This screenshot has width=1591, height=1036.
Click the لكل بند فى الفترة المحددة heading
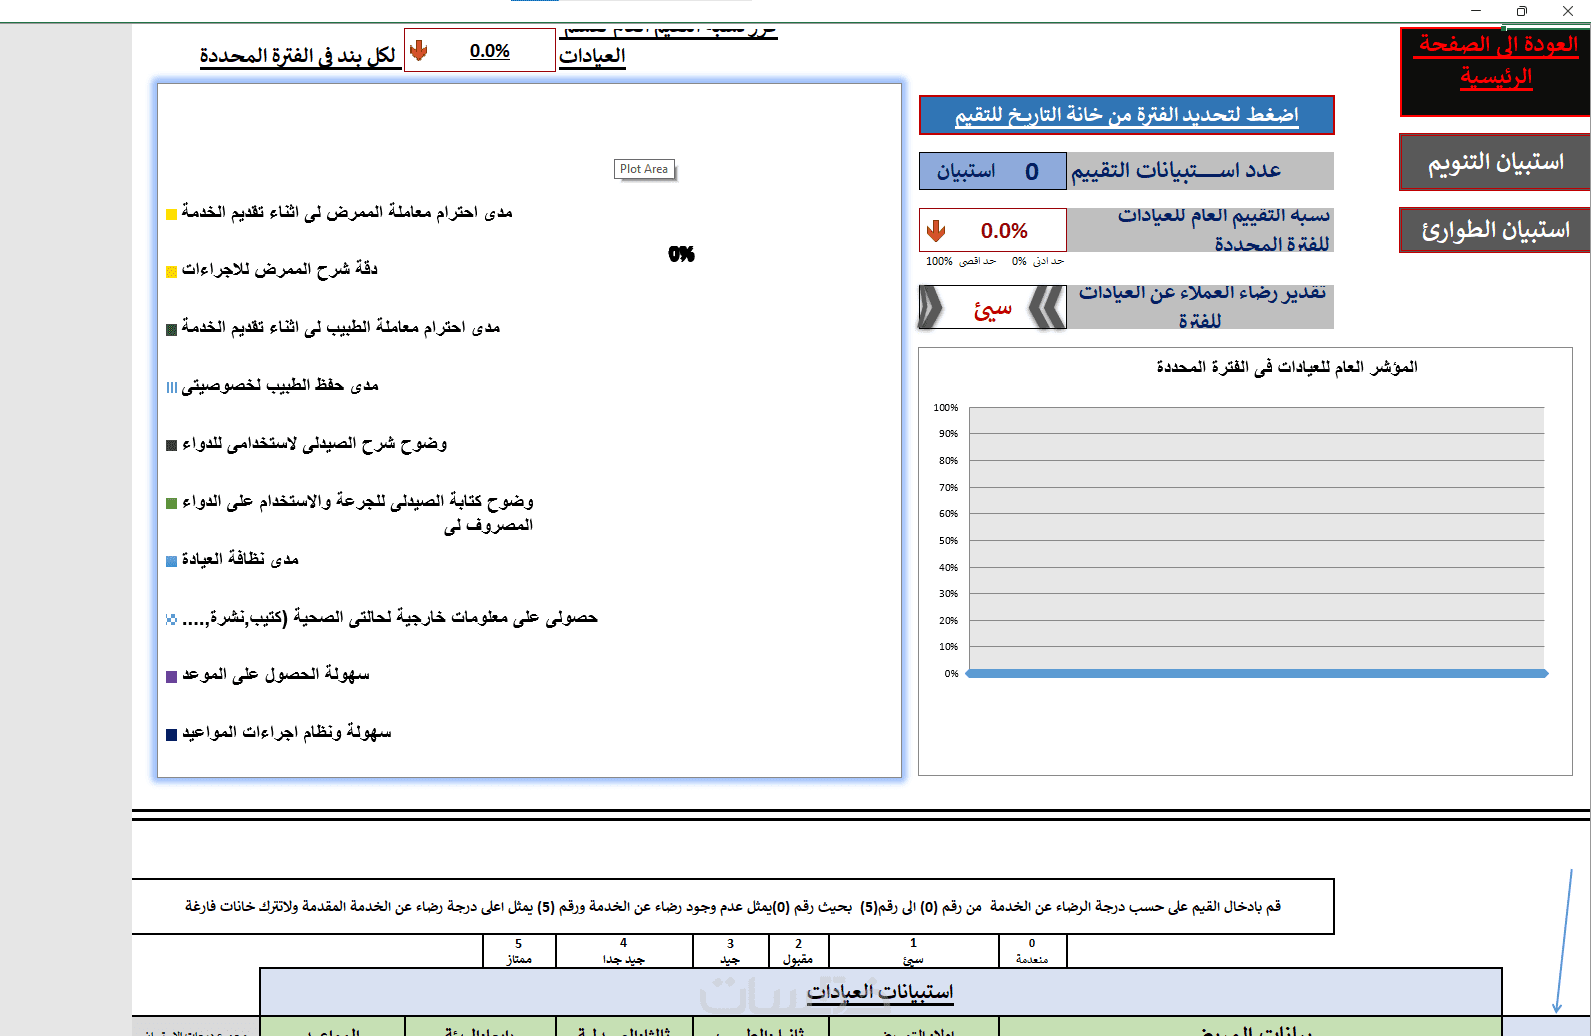point(298,56)
